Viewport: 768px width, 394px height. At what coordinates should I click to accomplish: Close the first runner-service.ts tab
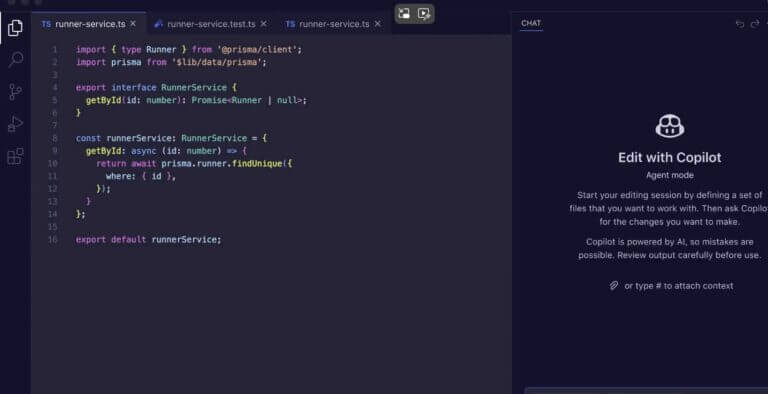pyautogui.click(x=133, y=24)
